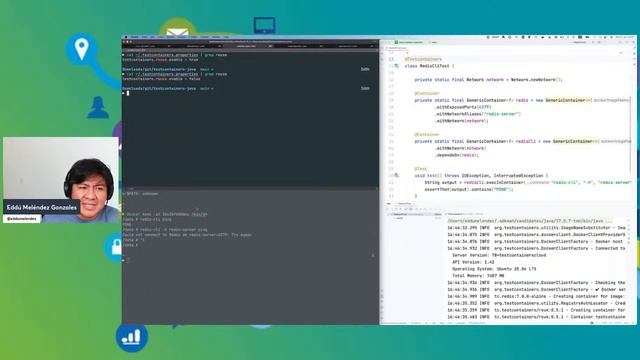
Task: Click the redis-cli -h redis-server ping command
Action: coord(173,230)
